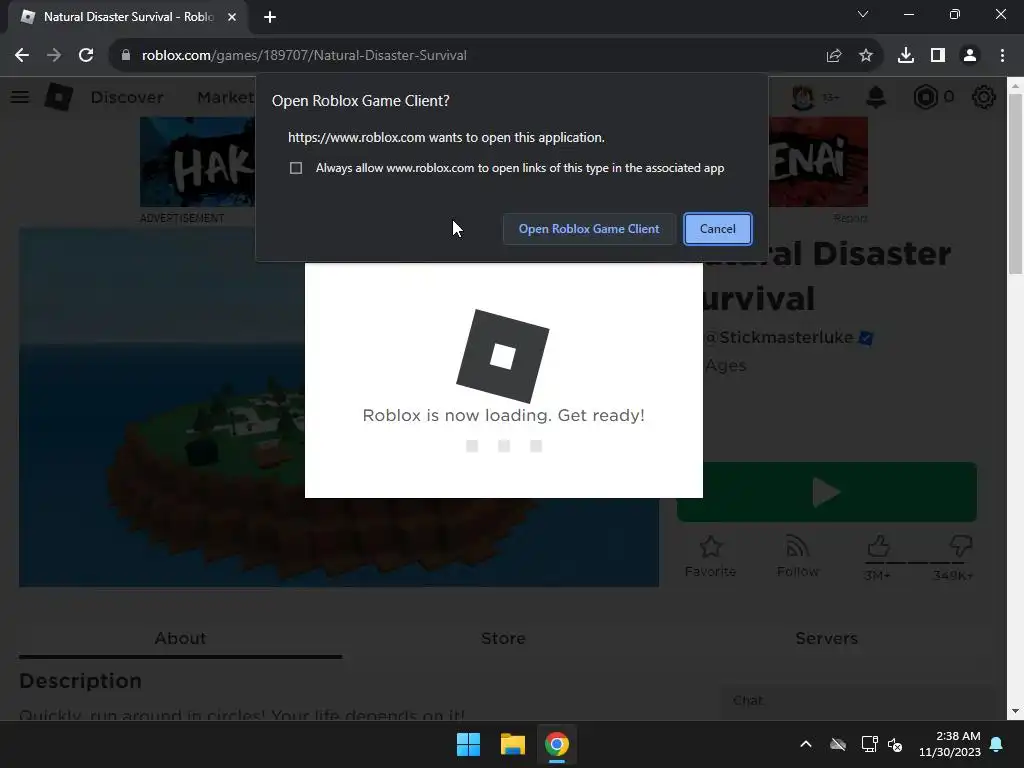Image resolution: width=1024 pixels, height=768 pixels.
Task: Open Chrome downloads icon
Action: tap(905, 56)
